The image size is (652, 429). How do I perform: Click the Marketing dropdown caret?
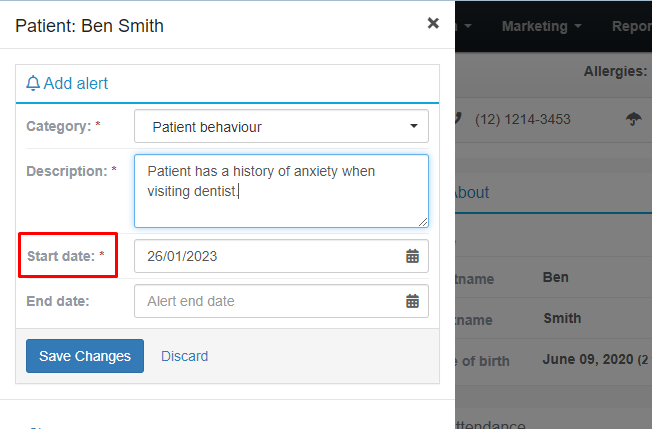(578, 26)
